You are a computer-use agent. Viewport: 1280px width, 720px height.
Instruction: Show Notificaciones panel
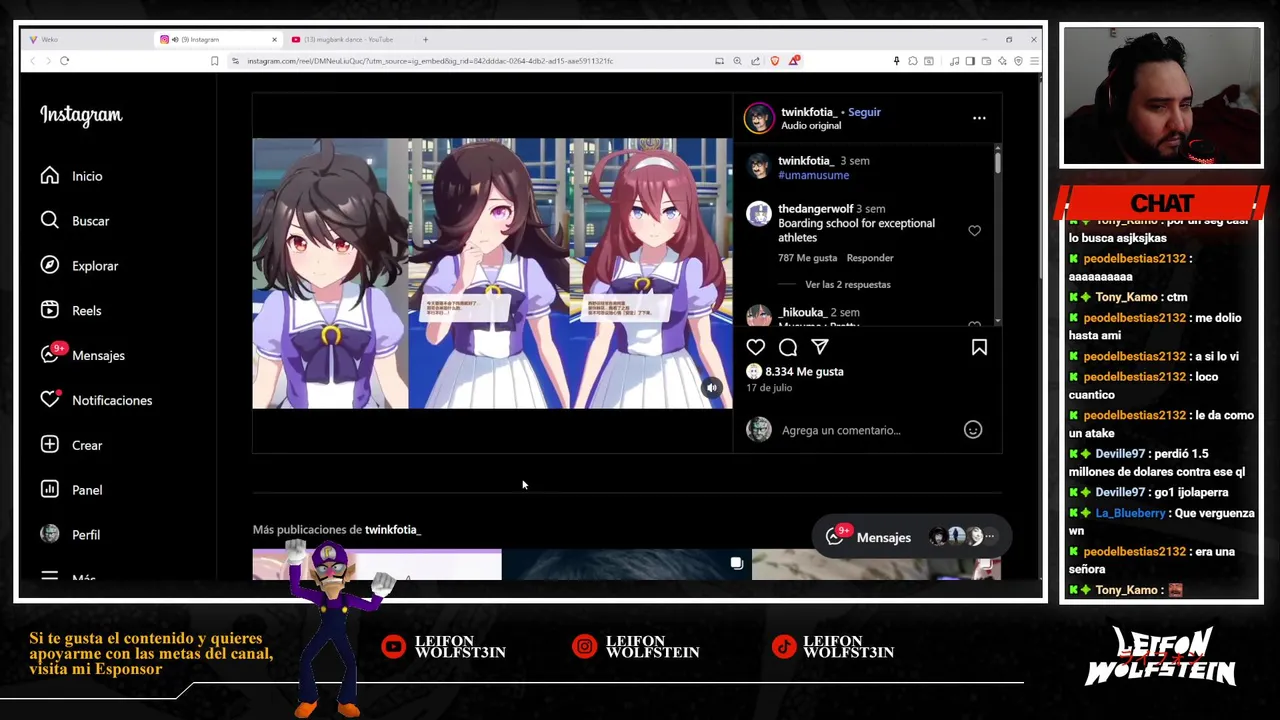(96, 400)
